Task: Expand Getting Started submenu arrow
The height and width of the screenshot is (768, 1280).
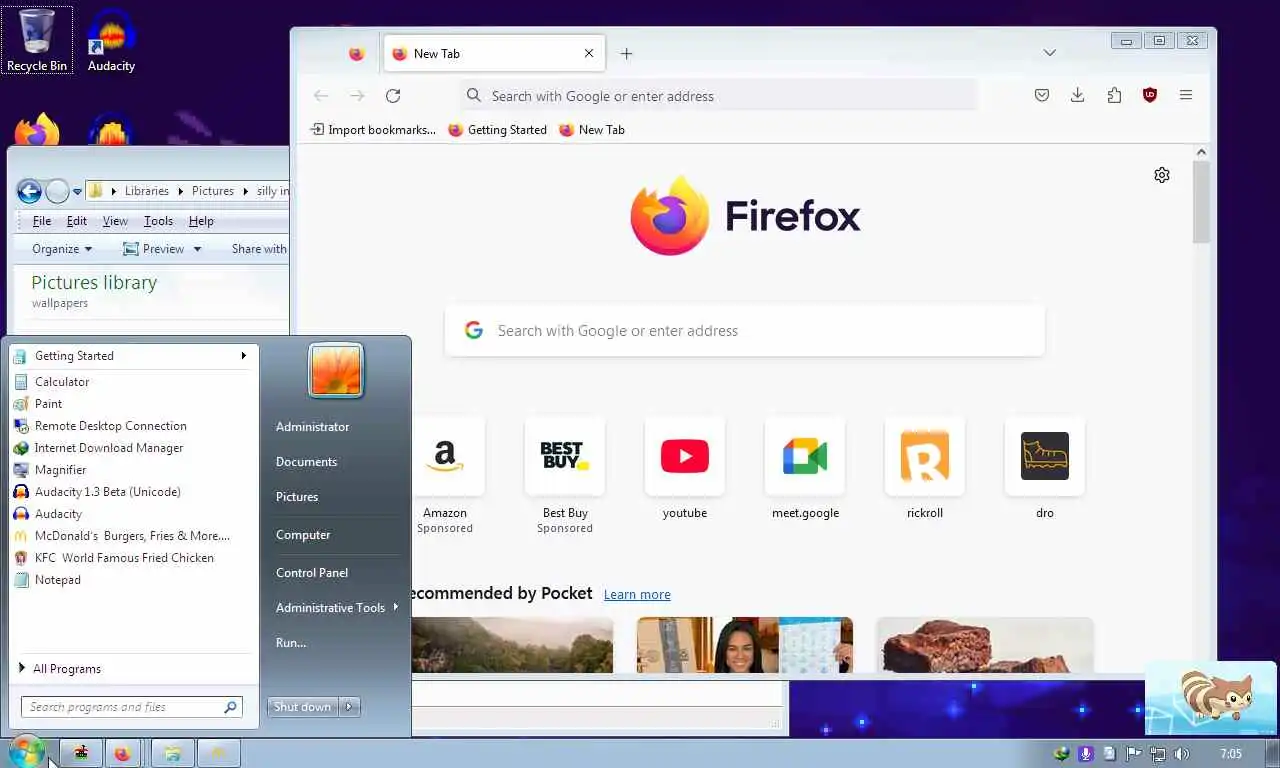Action: [243, 356]
